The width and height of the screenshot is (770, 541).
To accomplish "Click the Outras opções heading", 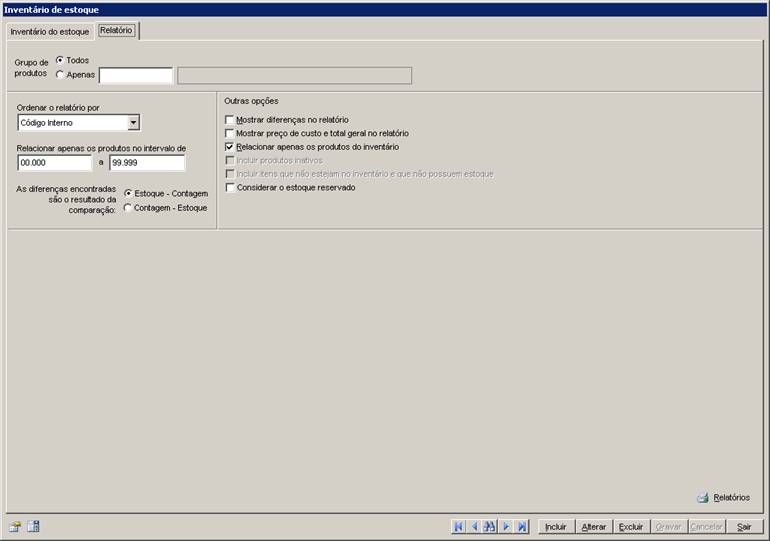I will 251,101.
